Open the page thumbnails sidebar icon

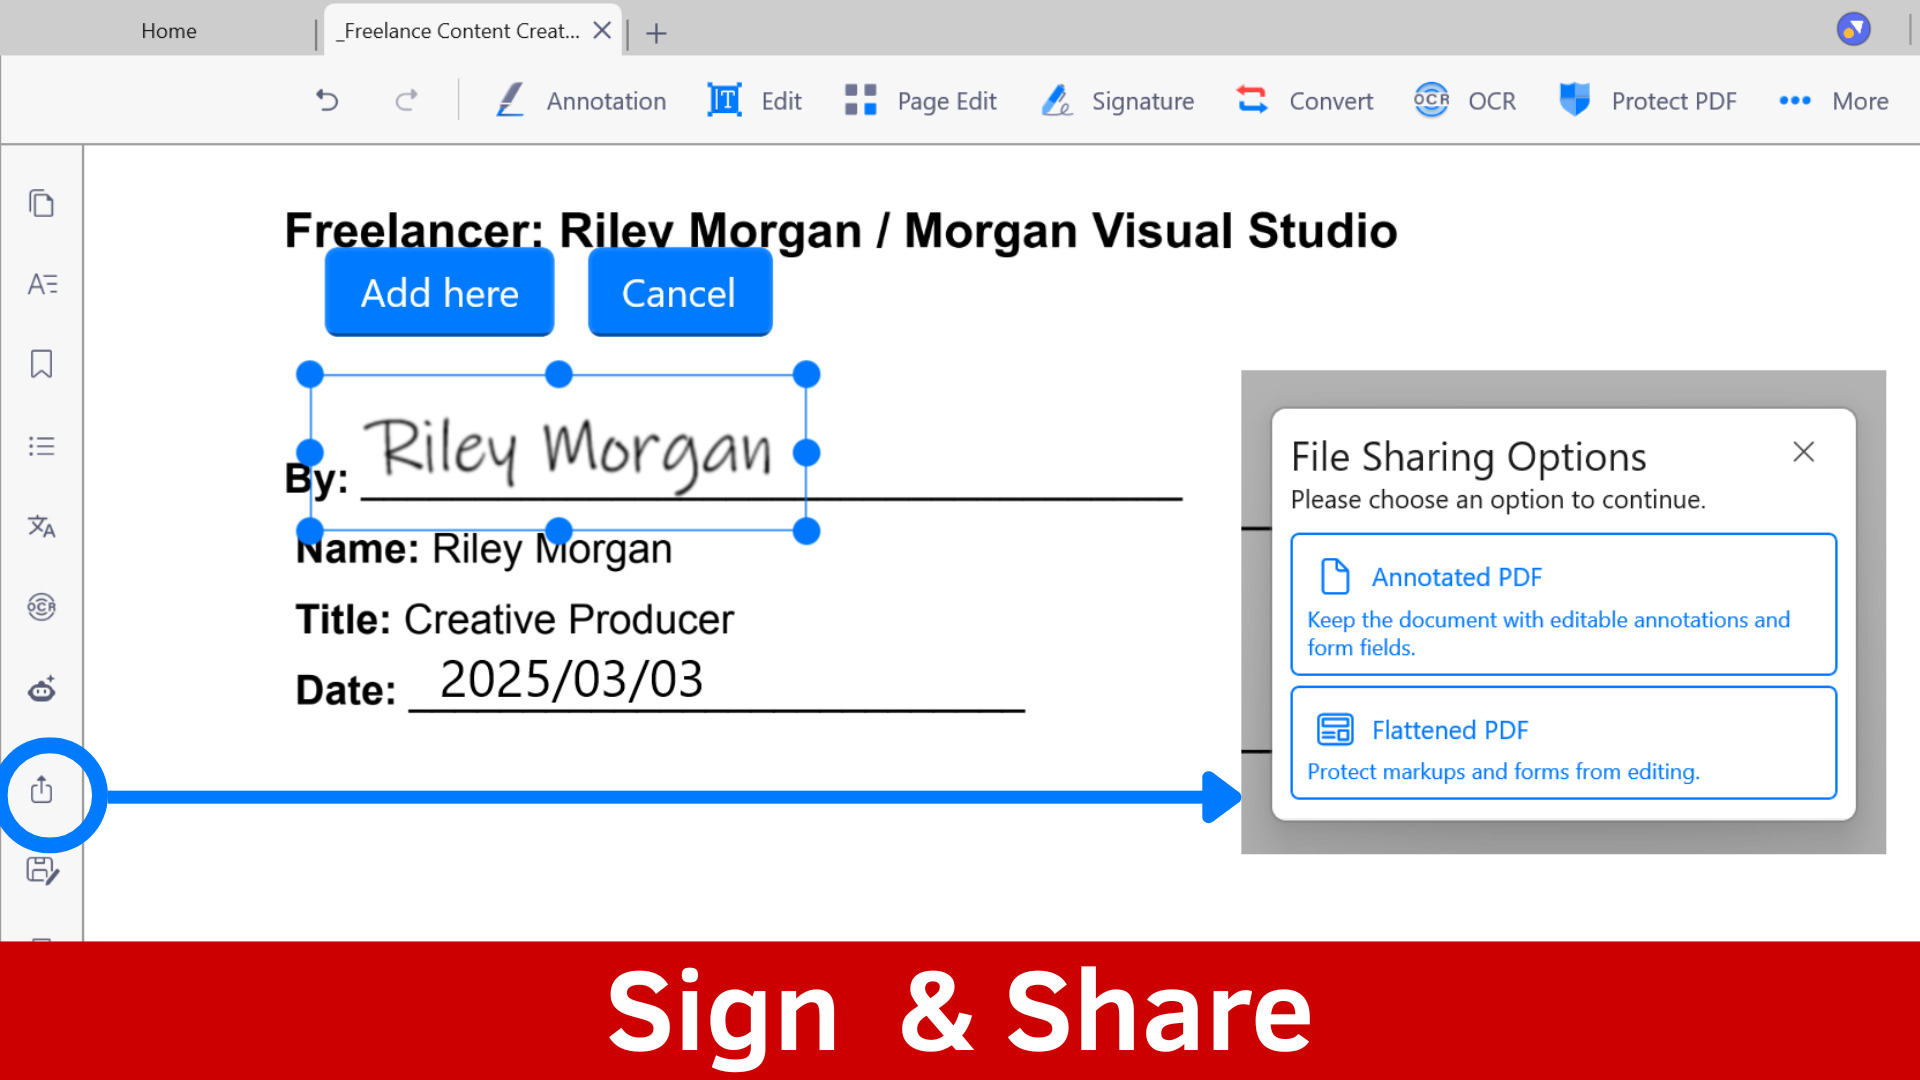click(41, 203)
